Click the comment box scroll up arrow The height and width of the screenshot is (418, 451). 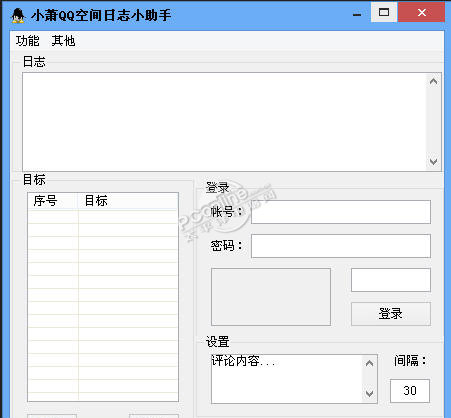pos(369,363)
